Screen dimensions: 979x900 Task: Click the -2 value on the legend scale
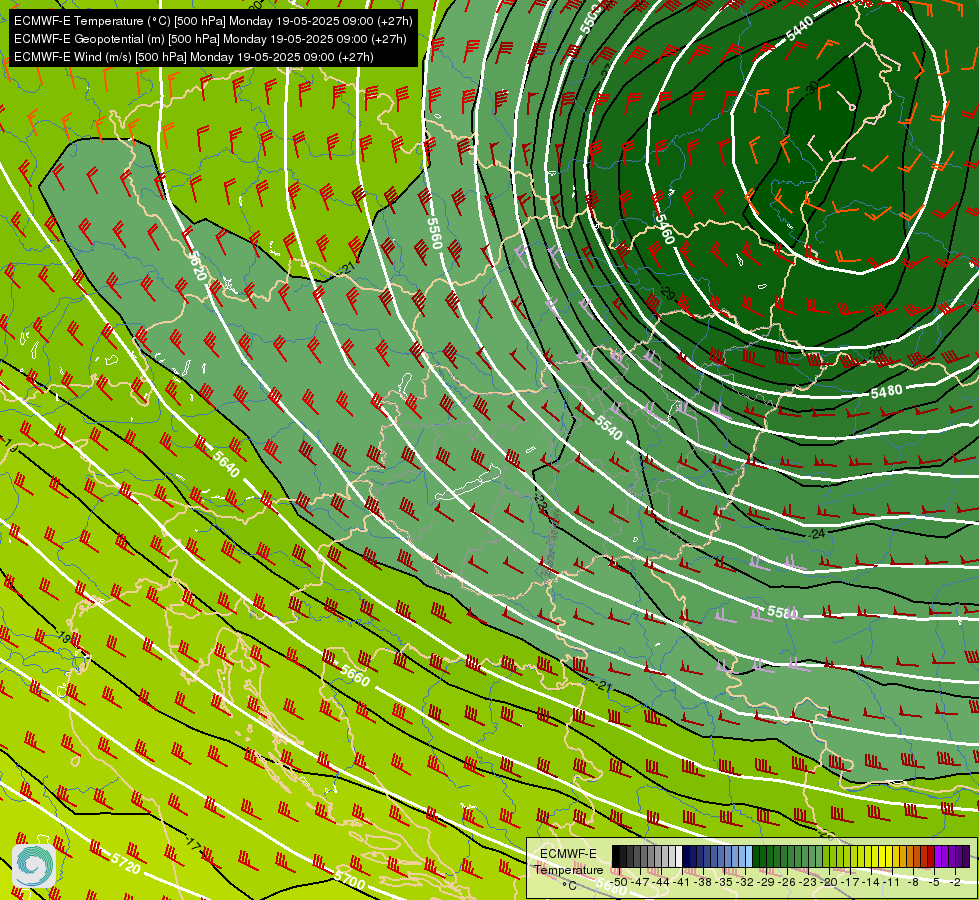pos(955,883)
